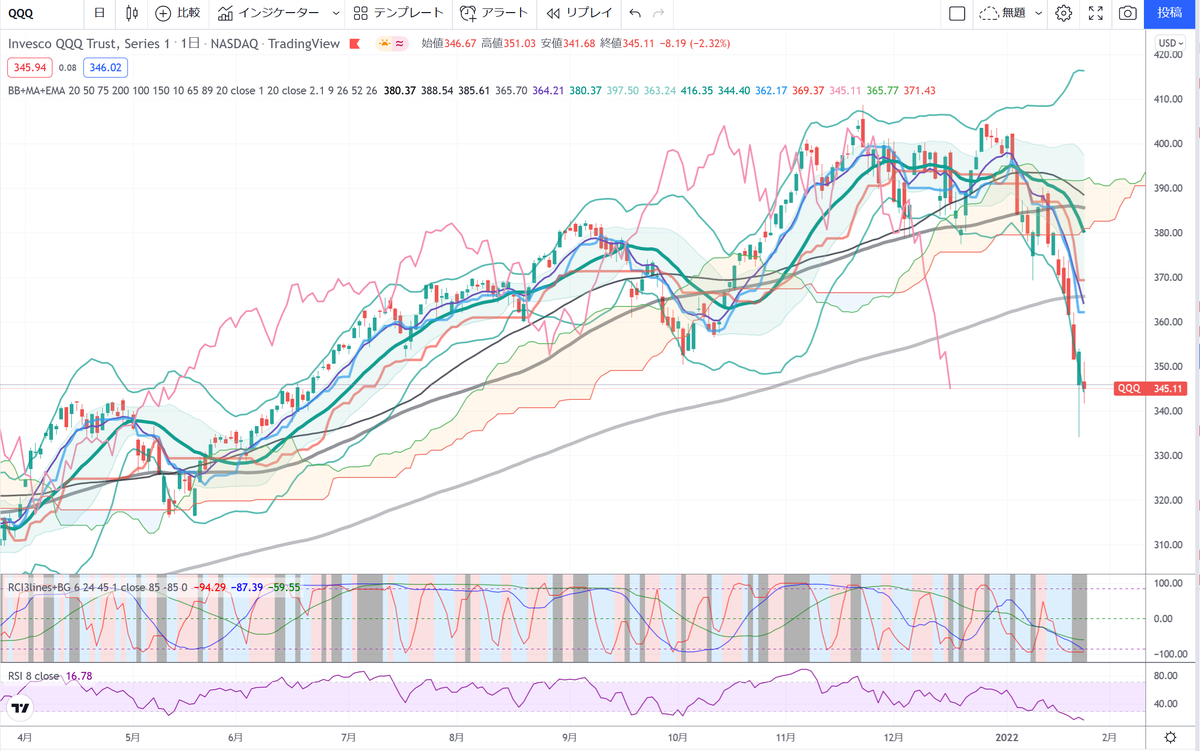This screenshot has height=751, width=1200.
Task: Click the 11月 label on time axis
Action: (x=786, y=739)
